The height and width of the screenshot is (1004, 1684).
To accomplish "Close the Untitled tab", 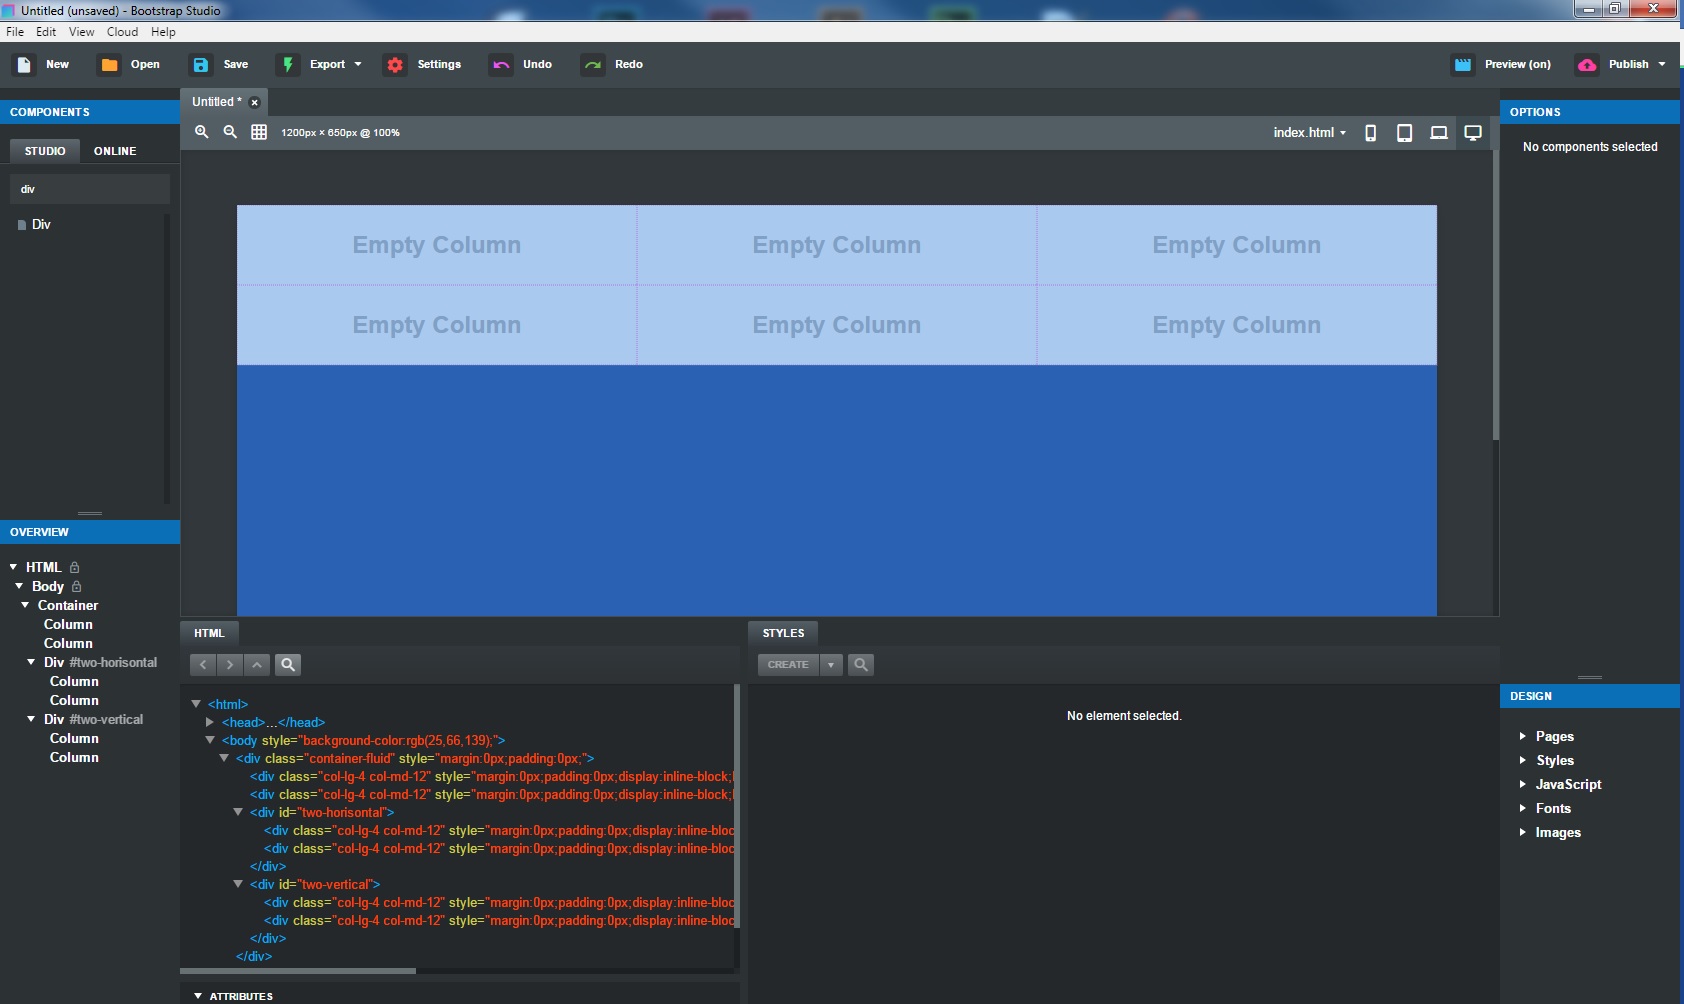I will pos(255,102).
